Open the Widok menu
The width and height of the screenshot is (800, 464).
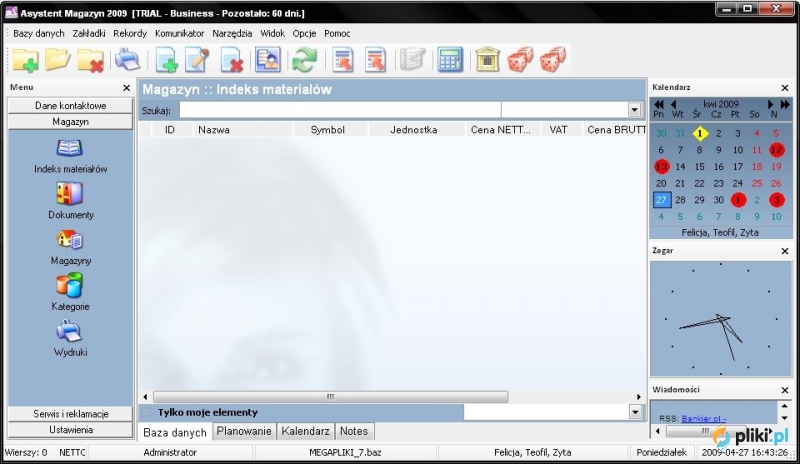pos(272,34)
